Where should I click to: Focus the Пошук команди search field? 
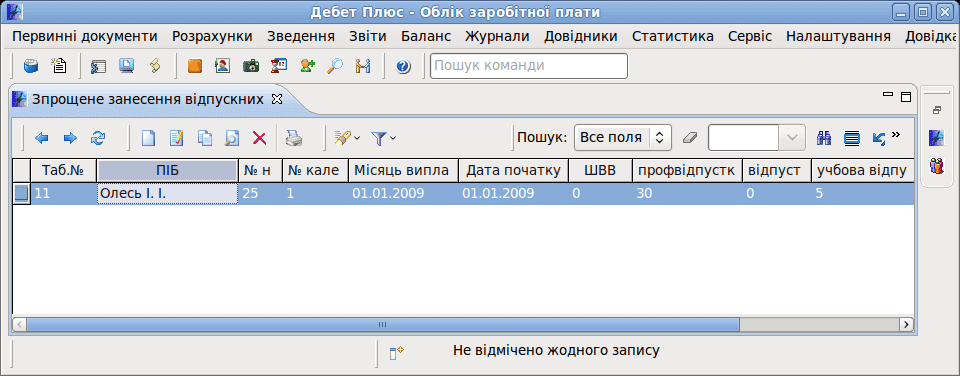[x=529, y=66]
